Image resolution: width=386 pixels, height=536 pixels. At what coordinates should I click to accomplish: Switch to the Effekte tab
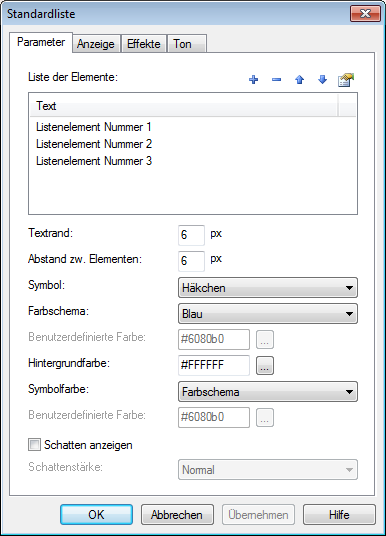pyautogui.click(x=144, y=44)
